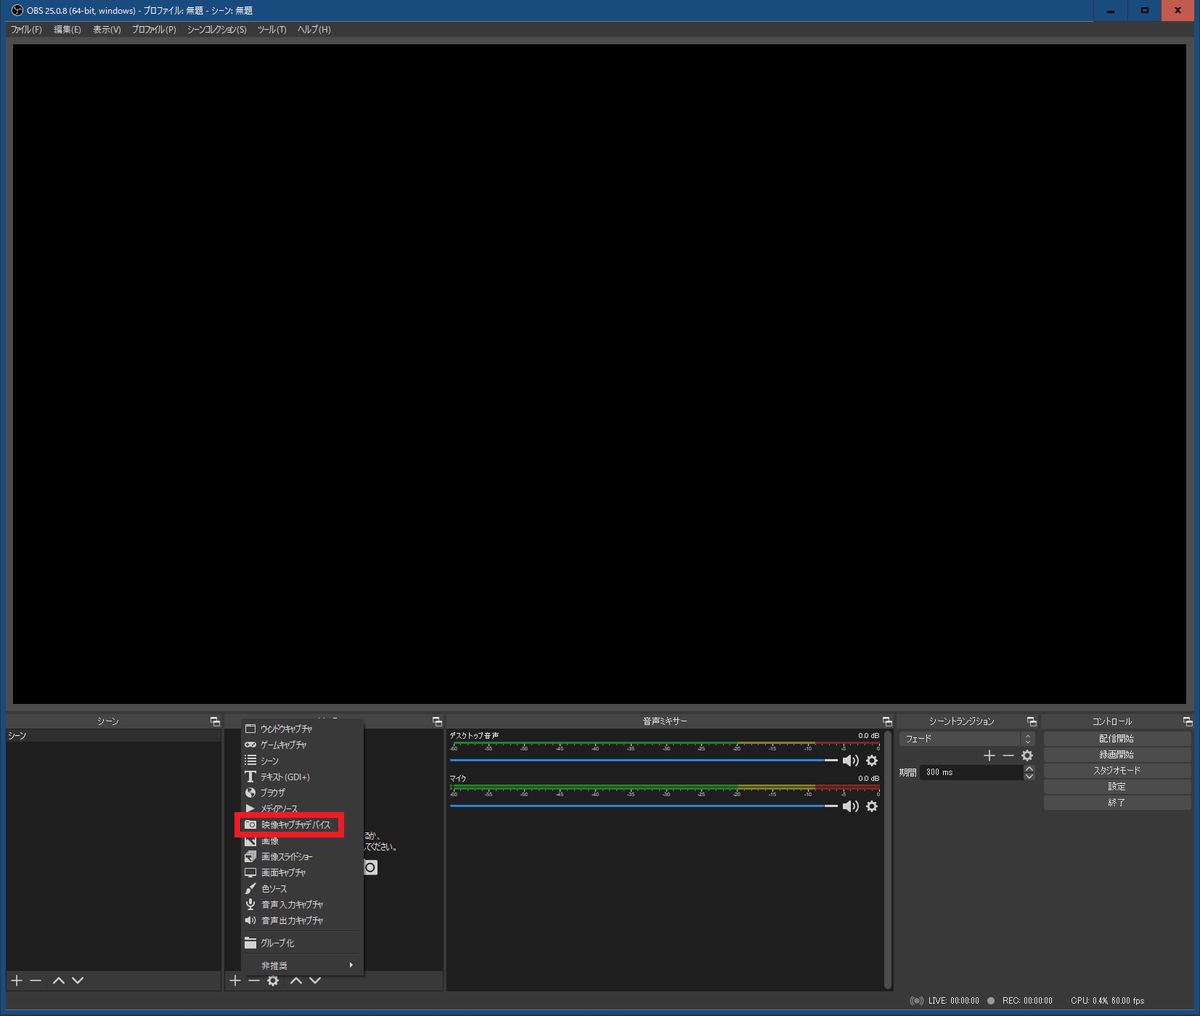Expand the 非推奨 submenu
1200x1016 pixels.
301,965
